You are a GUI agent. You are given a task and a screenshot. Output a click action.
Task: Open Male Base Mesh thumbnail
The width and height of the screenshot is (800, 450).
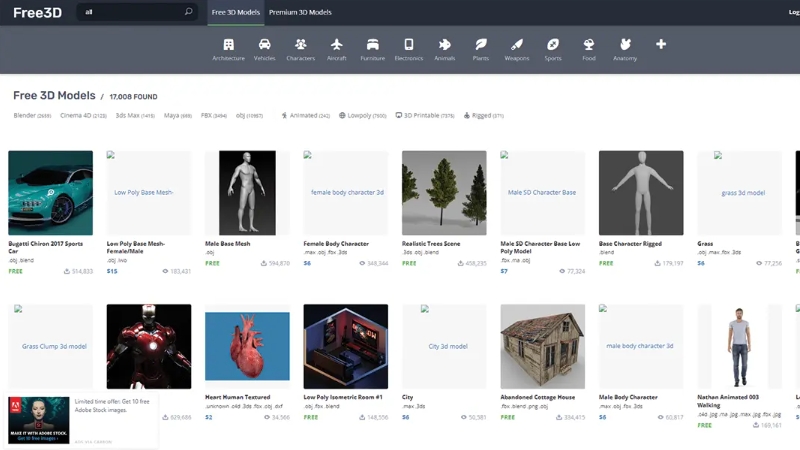(x=247, y=193)
